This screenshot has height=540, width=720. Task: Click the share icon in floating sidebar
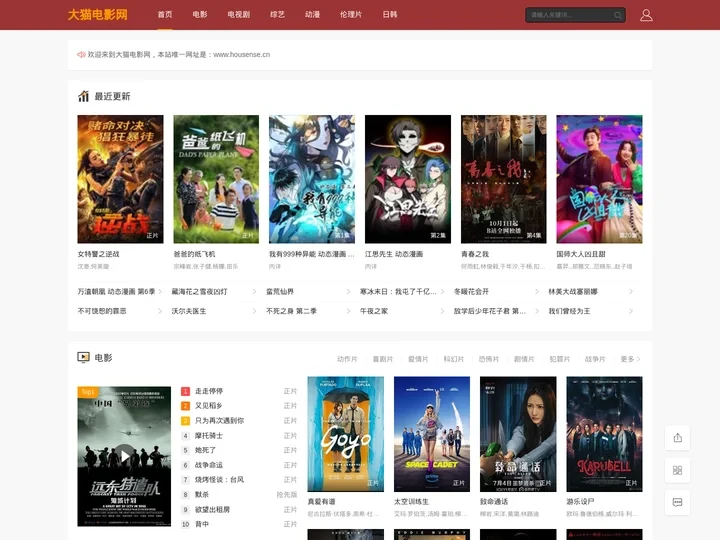coord(677,438)
